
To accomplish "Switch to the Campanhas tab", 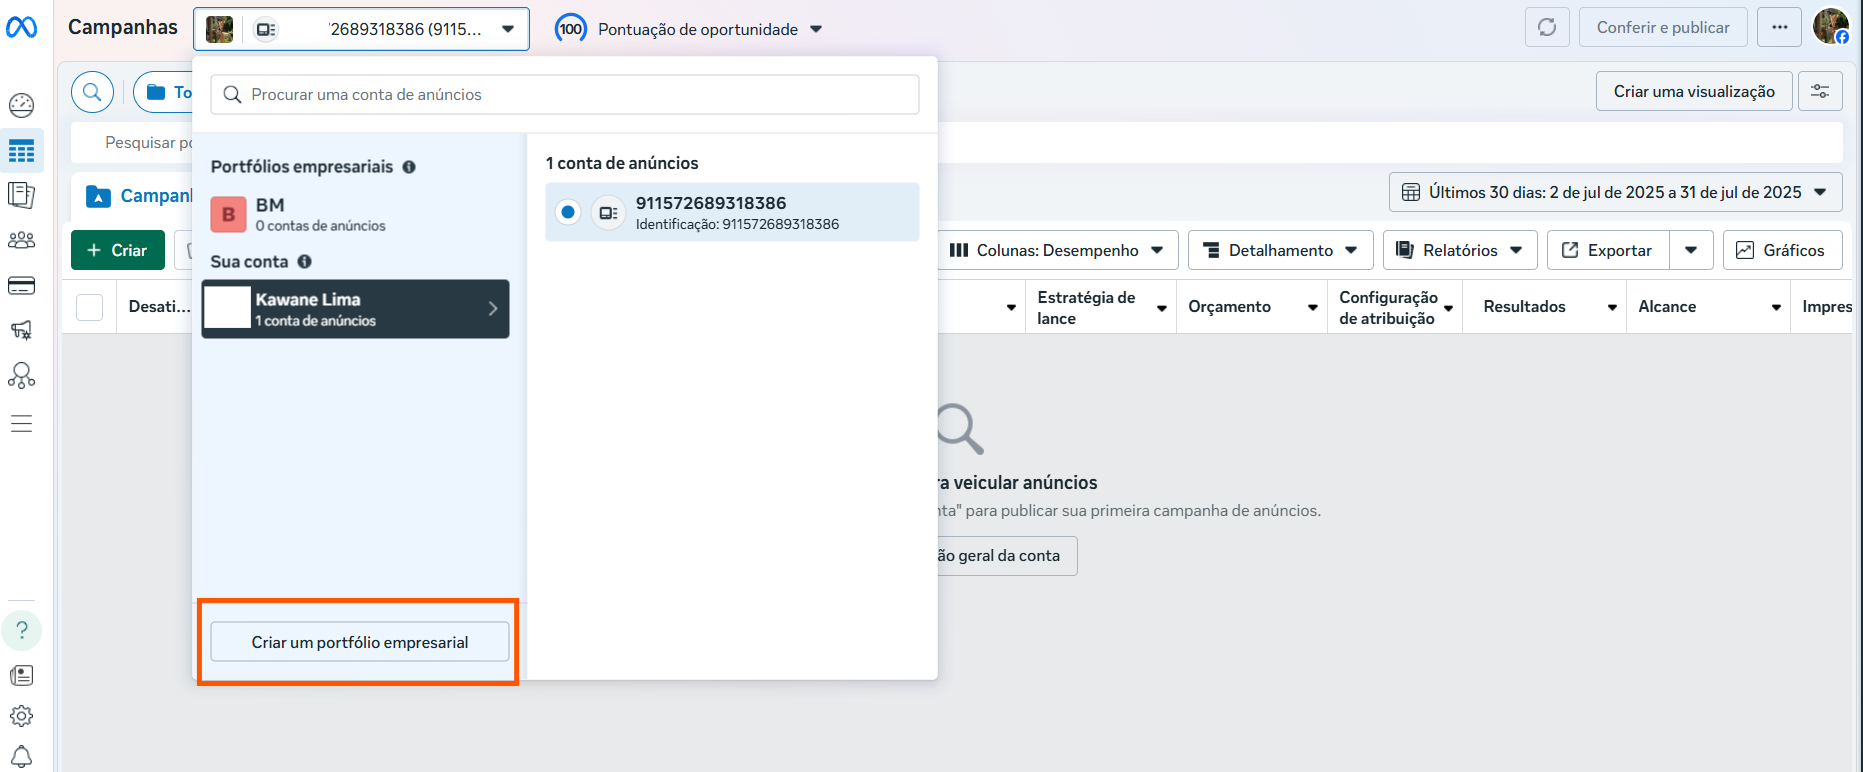I will (x=140, y=196).
